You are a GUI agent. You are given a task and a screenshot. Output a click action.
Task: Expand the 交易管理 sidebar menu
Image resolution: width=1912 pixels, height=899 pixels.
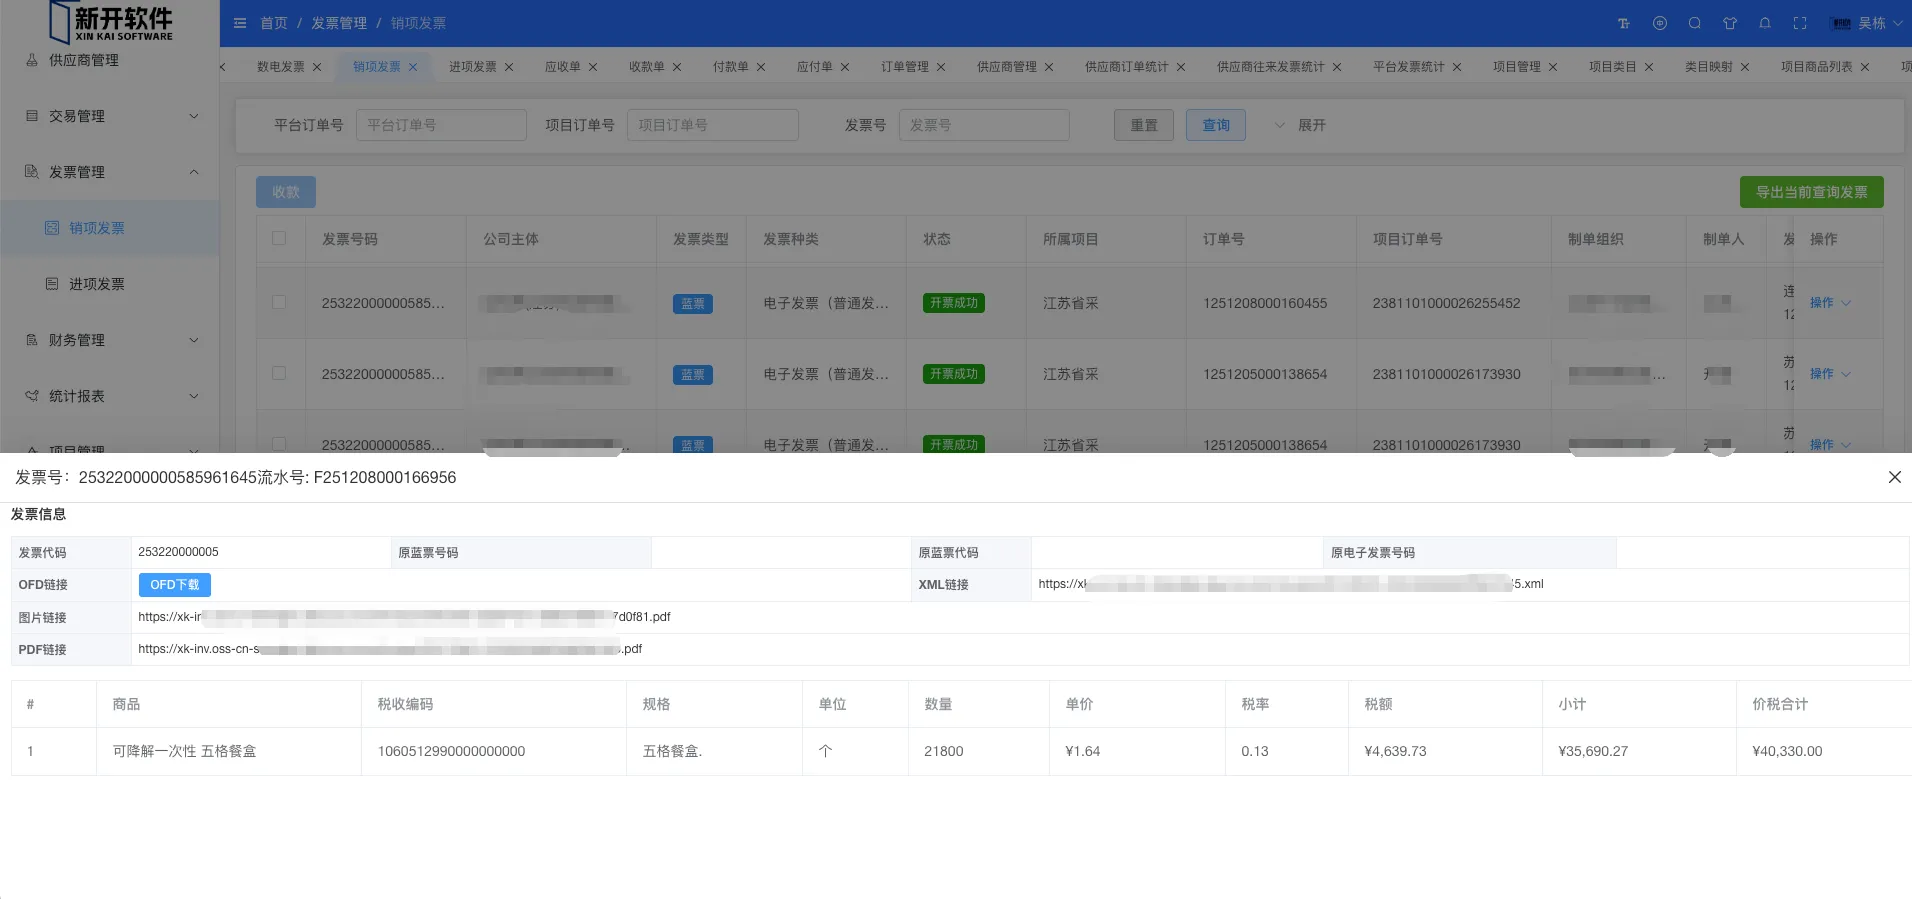110,116
